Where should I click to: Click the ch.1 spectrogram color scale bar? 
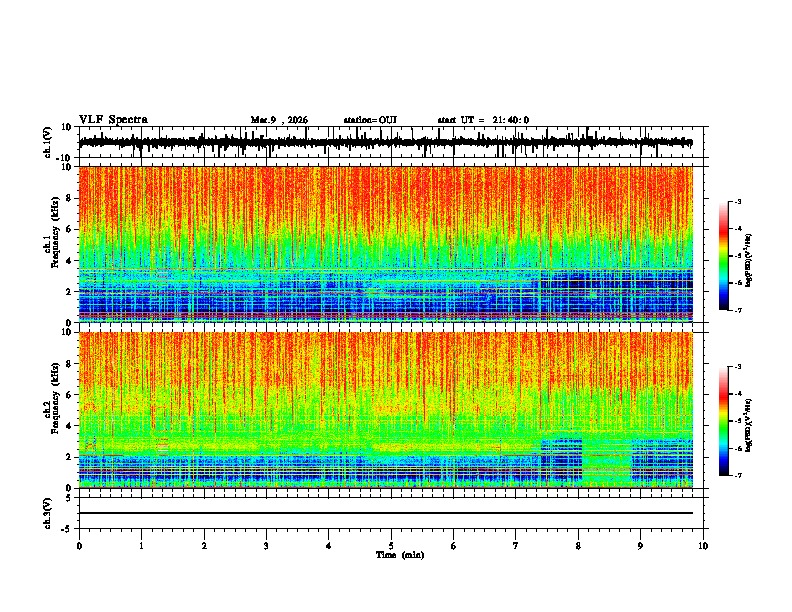(x=724, y=256)
